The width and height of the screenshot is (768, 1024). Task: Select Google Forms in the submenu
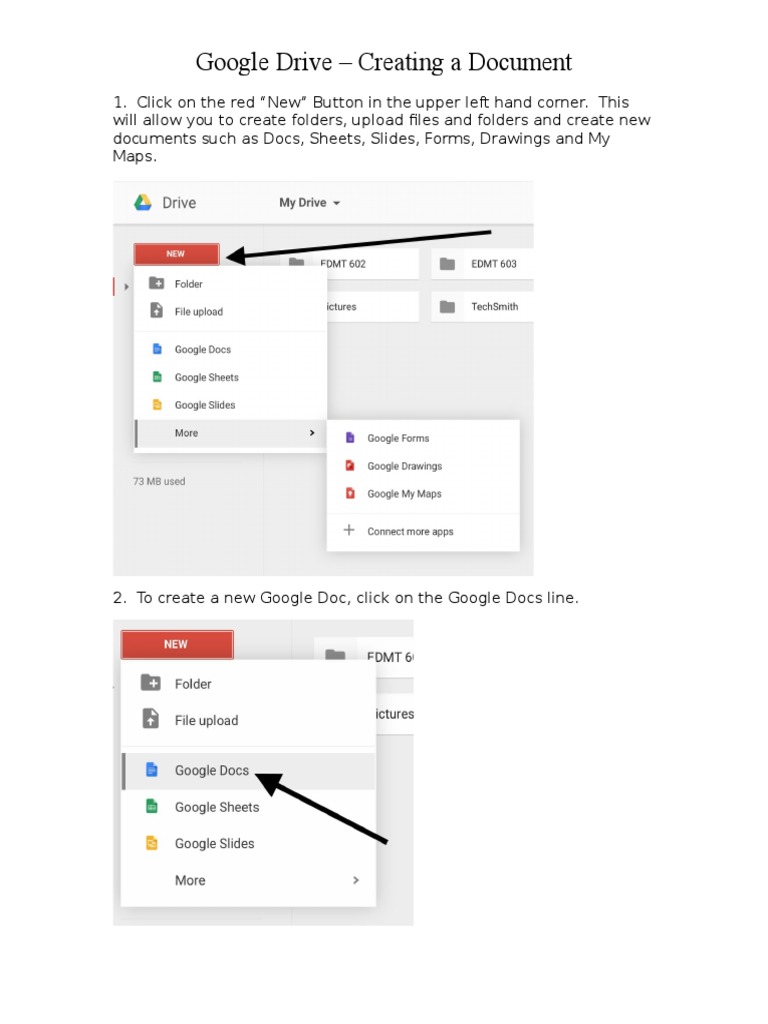click(423, 438)
